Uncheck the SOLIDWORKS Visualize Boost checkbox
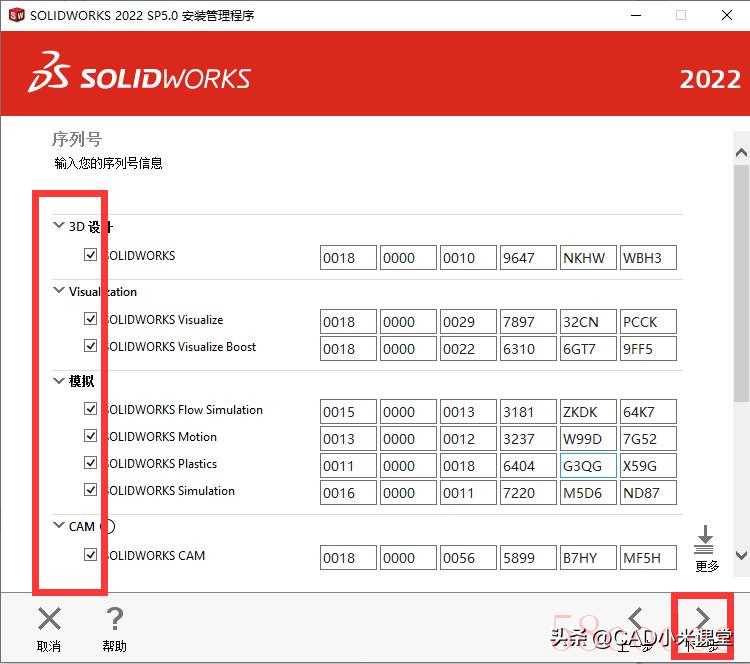 91,346
